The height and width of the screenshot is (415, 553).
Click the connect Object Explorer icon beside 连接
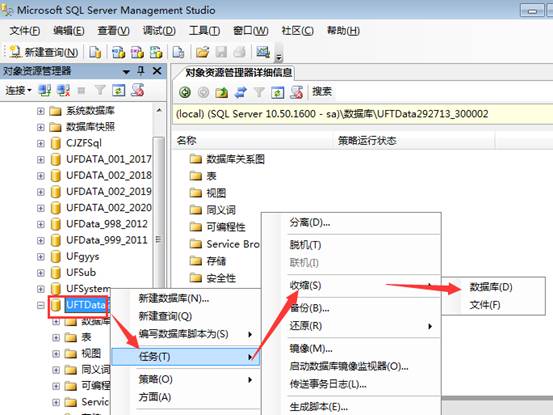coord(45,91)
